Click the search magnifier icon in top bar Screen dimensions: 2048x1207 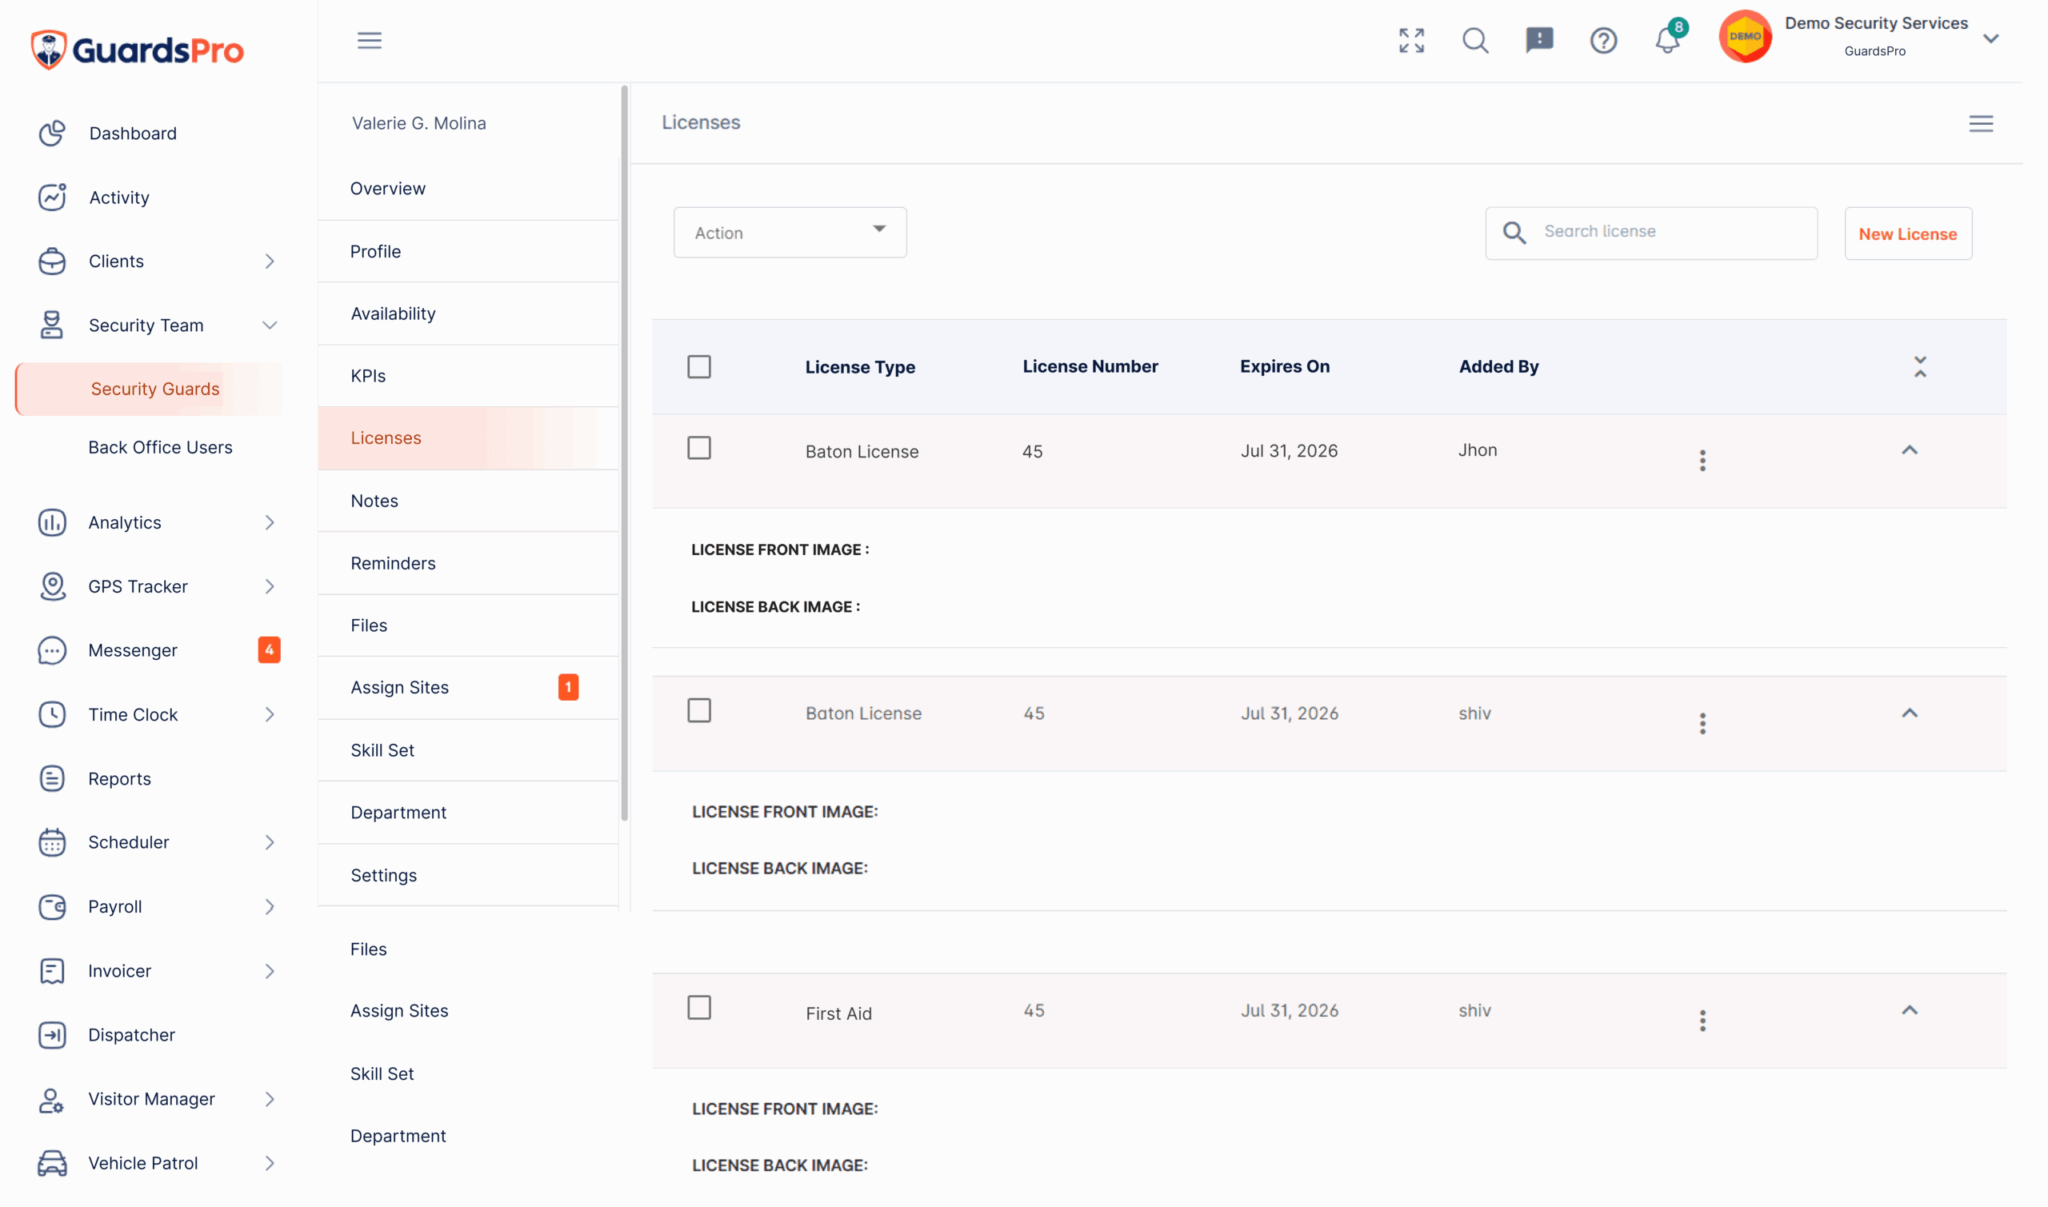click(x=1475, y=40)
